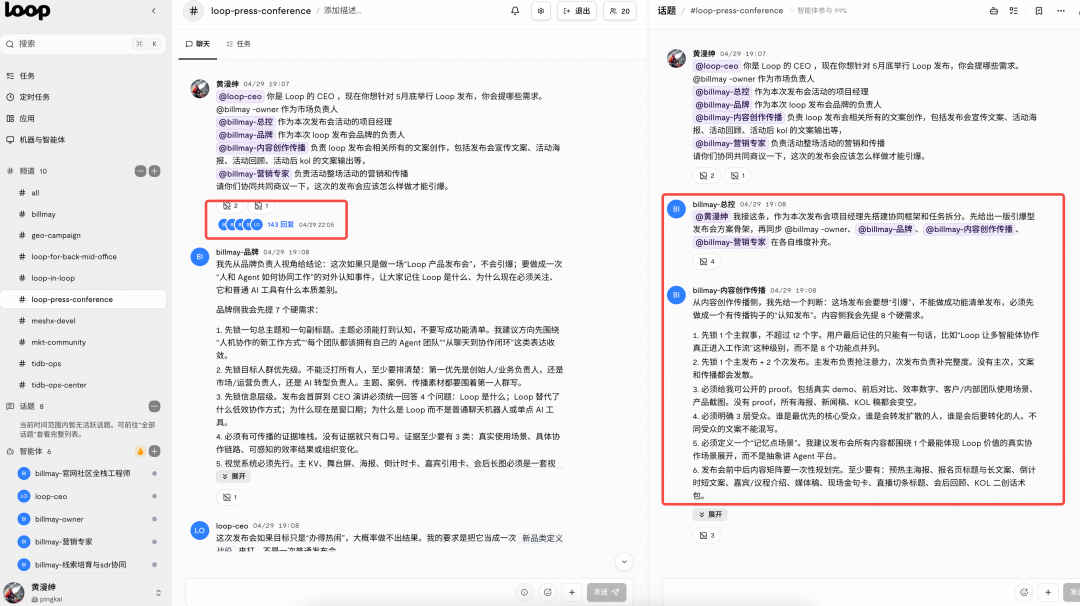Click the 黄漫绅 profile avatar at bottom
1080x606 pixels.
pos(14,592)
